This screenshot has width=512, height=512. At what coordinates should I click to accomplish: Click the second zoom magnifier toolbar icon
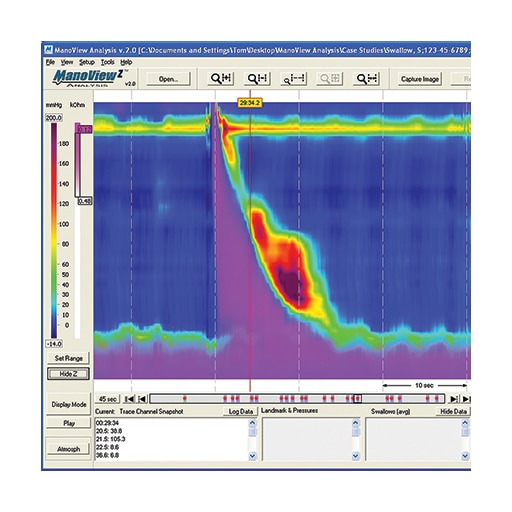point(257,79)
